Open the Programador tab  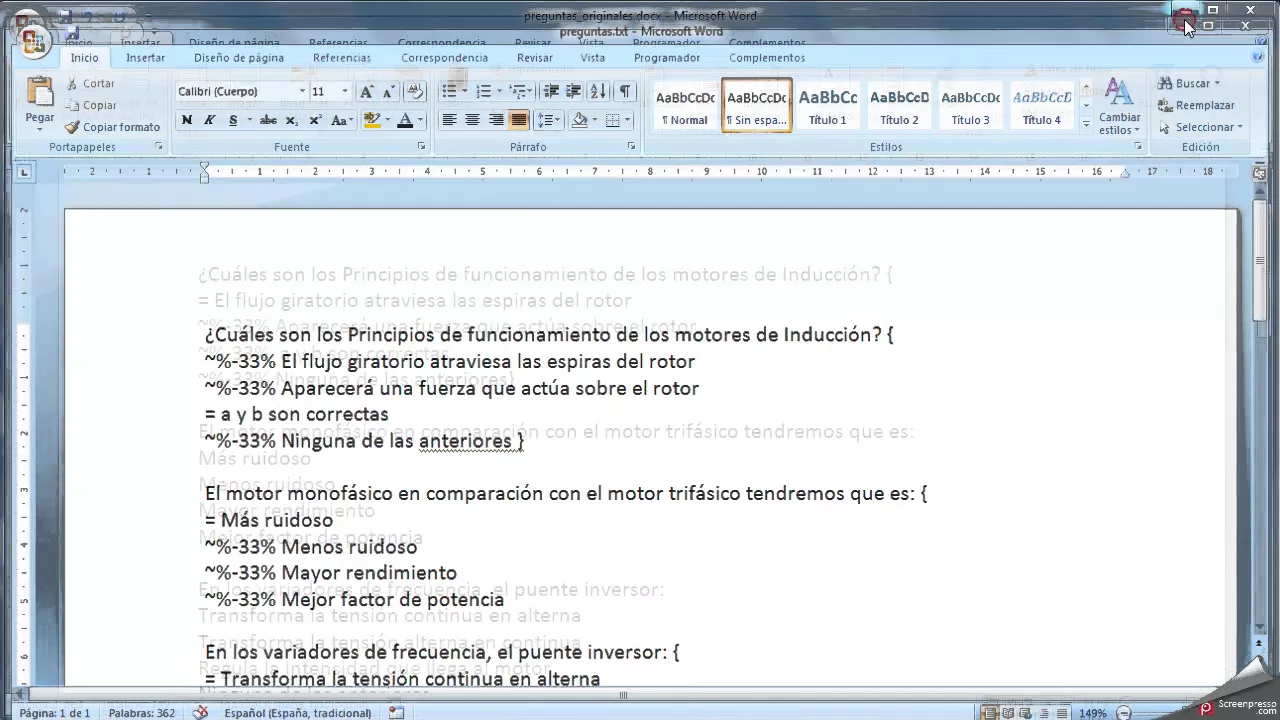point(667,58)
